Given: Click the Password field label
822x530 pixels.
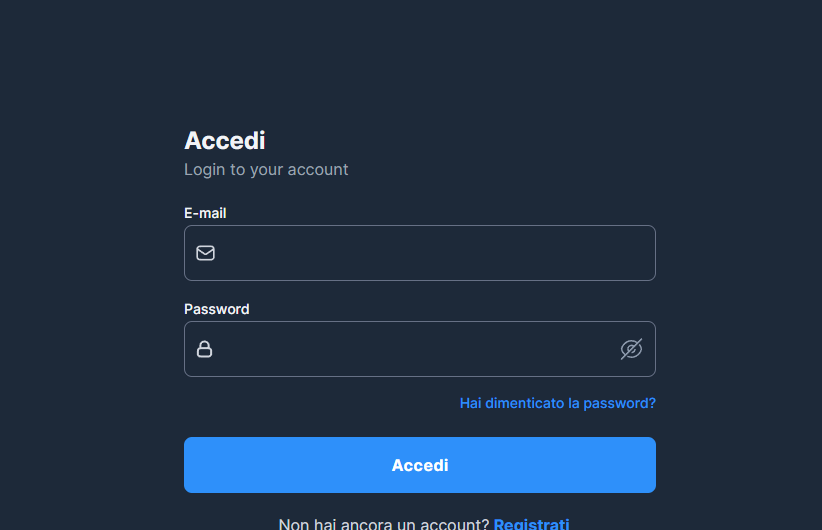Looking at the screenshot, I should pyautogui.click(x=216, y=309).
